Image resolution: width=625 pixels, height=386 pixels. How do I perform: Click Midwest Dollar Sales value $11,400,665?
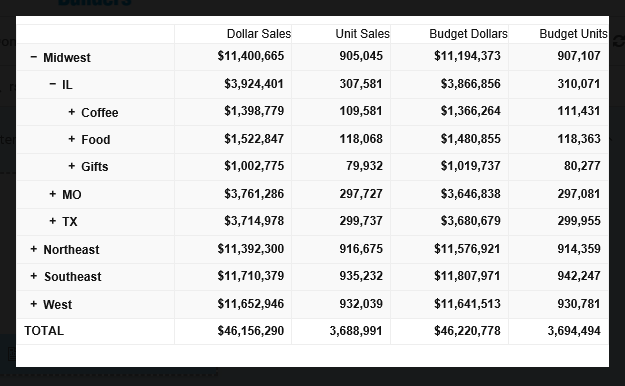(x=251, y=56)
